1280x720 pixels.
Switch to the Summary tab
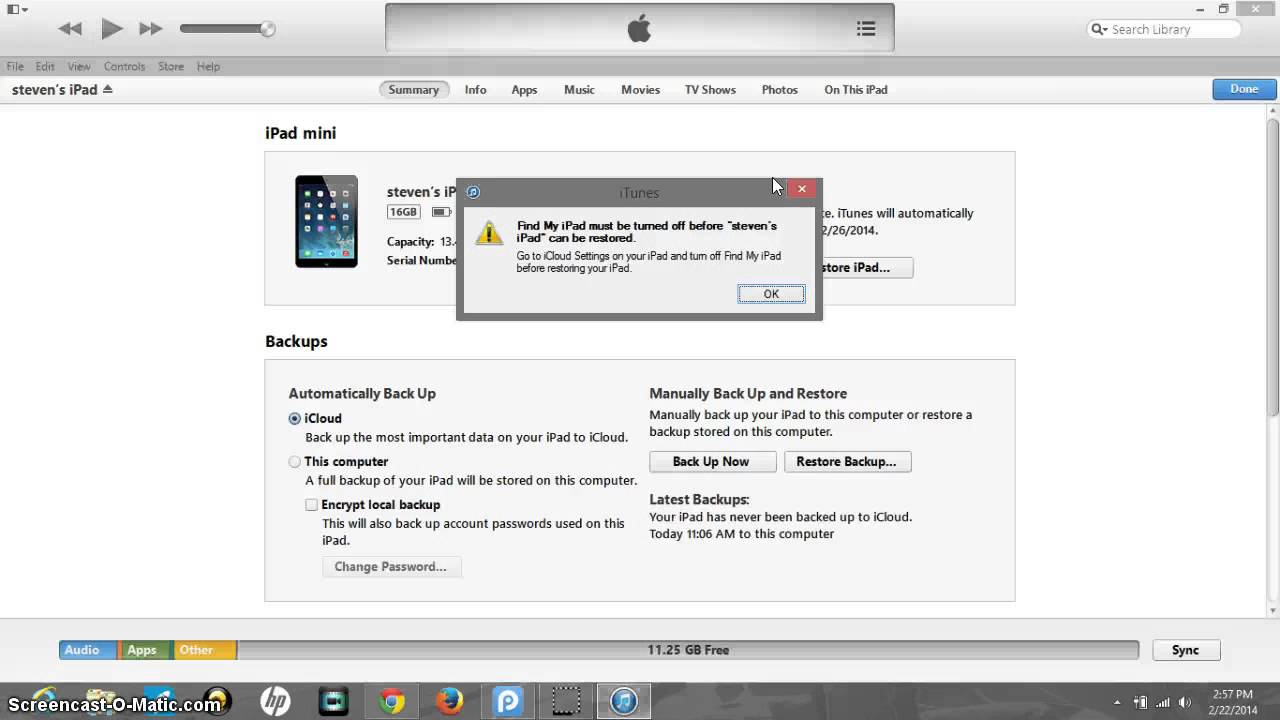click(414, 89)
